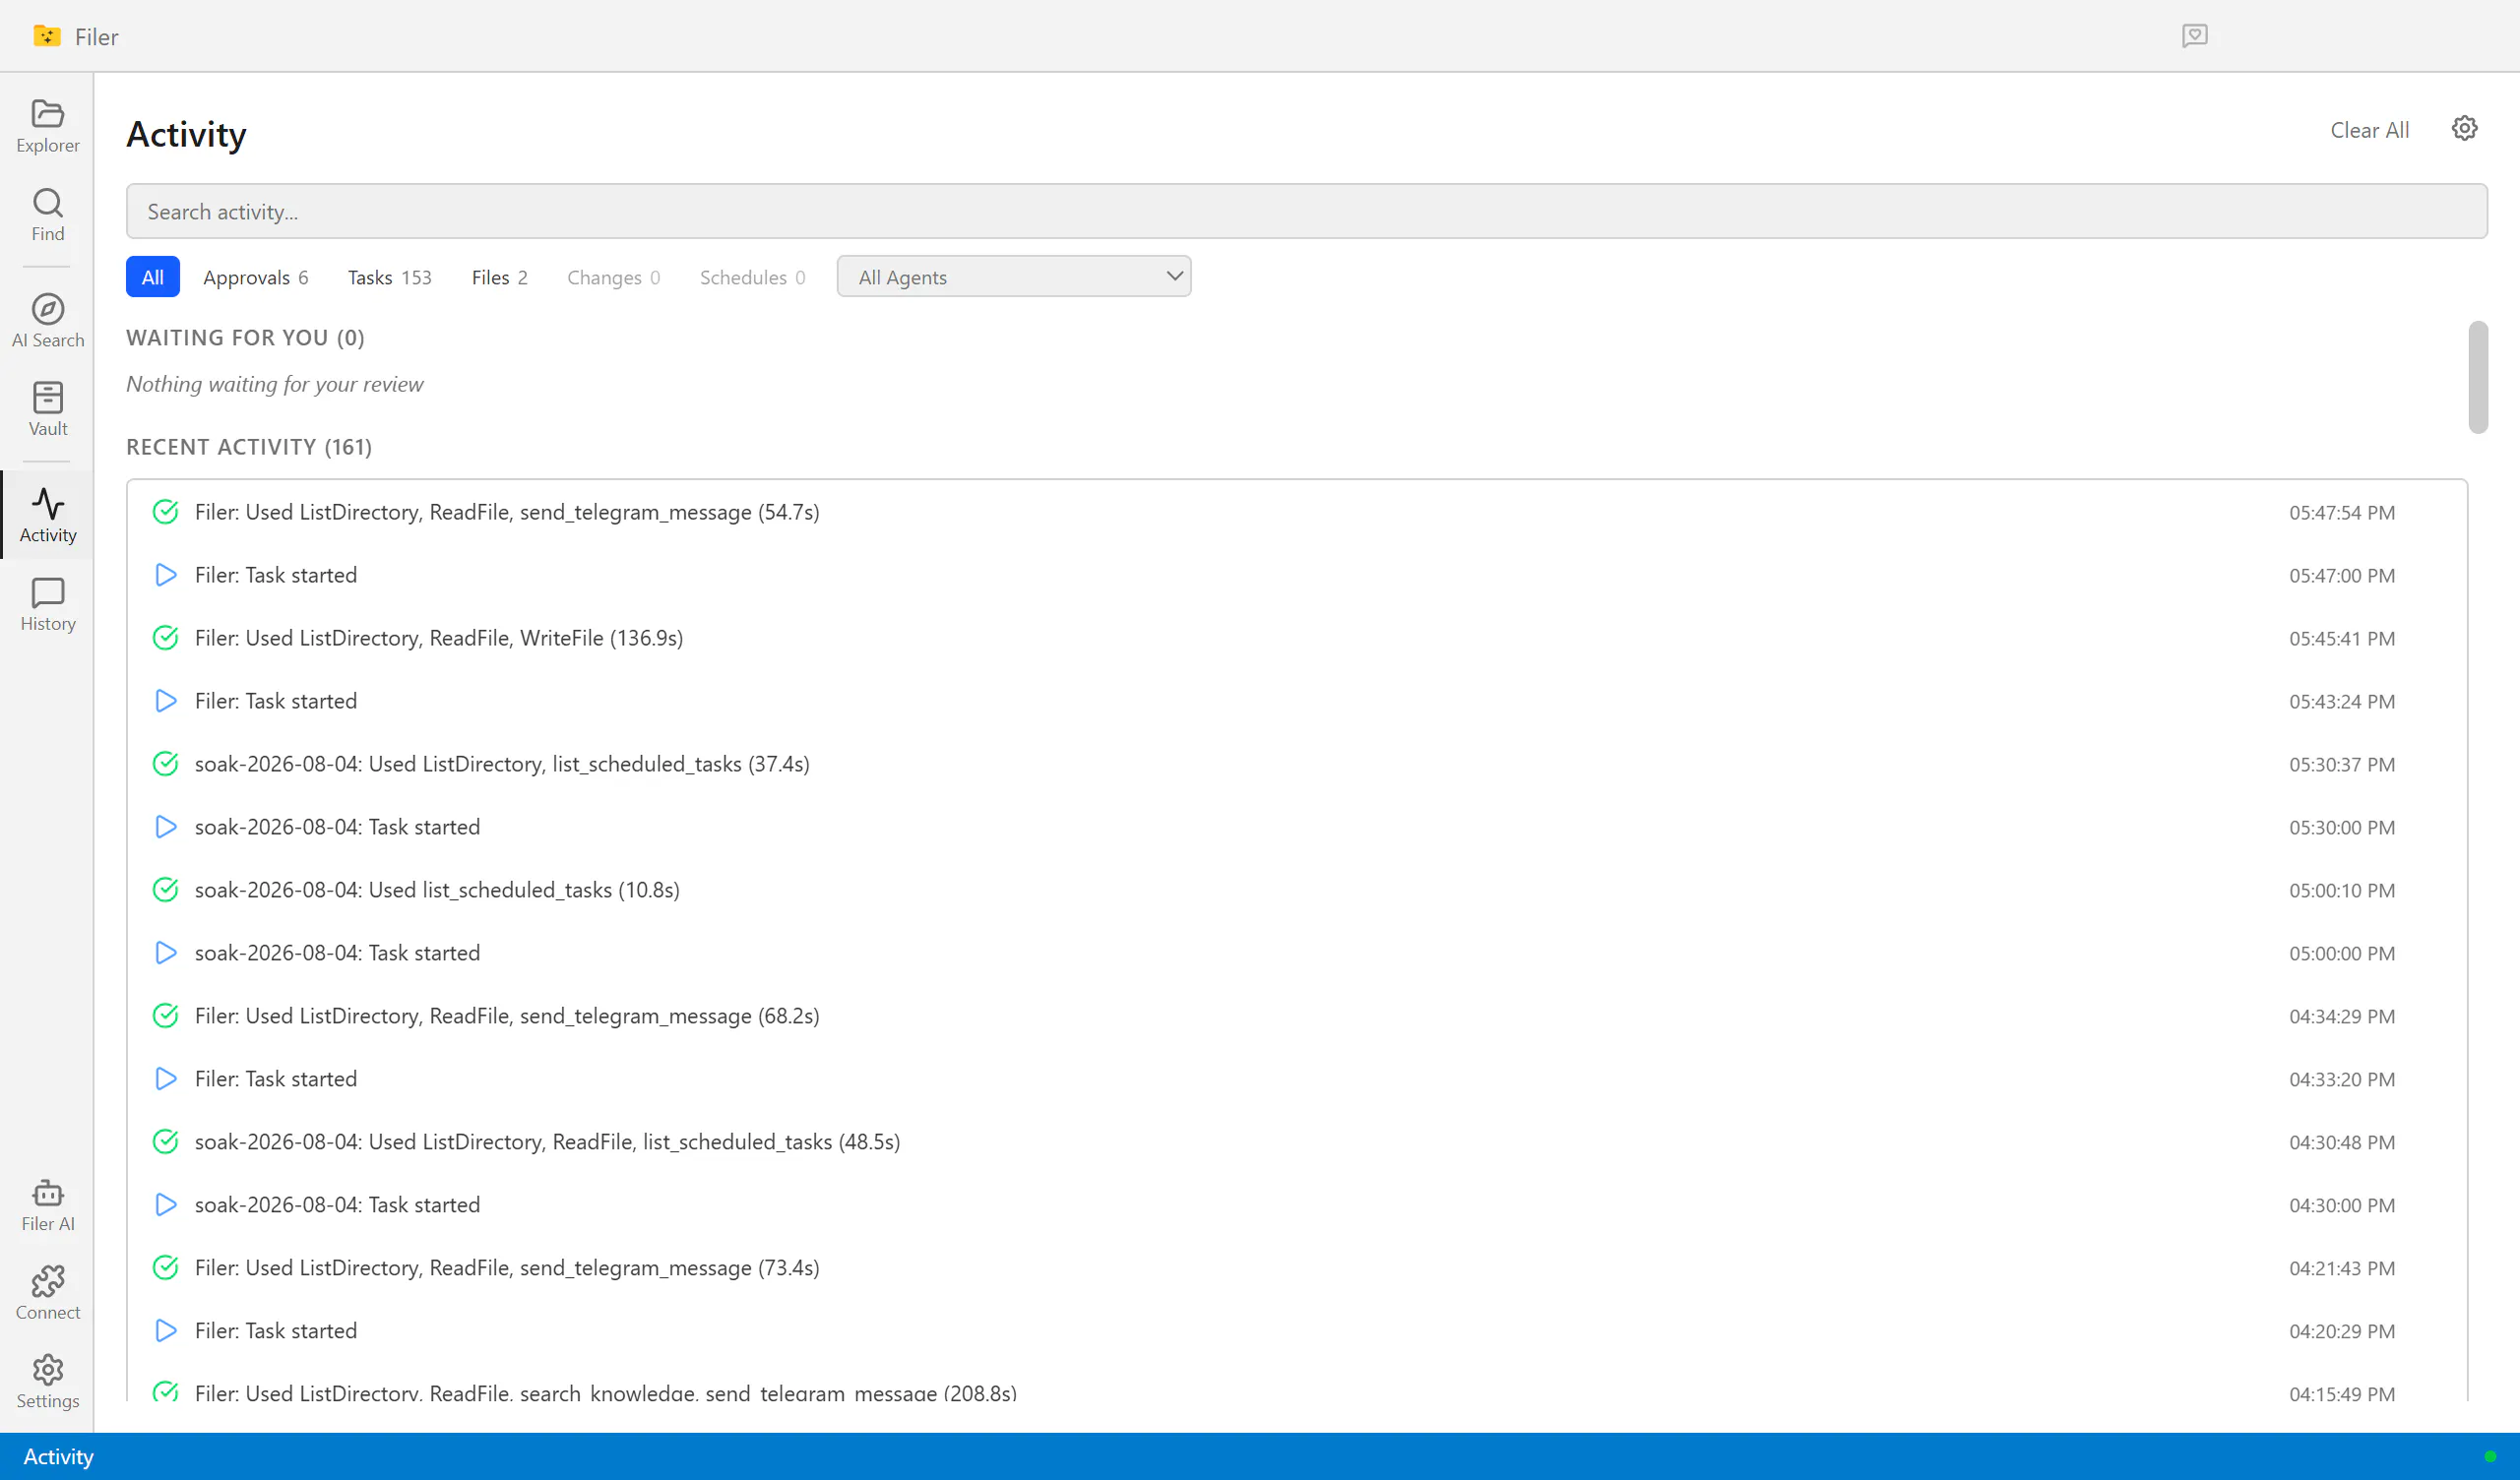Screen dimensions: 2520x1480
Task: Click the 05:30:00 PM timestamp
Action: [2342, 828]
